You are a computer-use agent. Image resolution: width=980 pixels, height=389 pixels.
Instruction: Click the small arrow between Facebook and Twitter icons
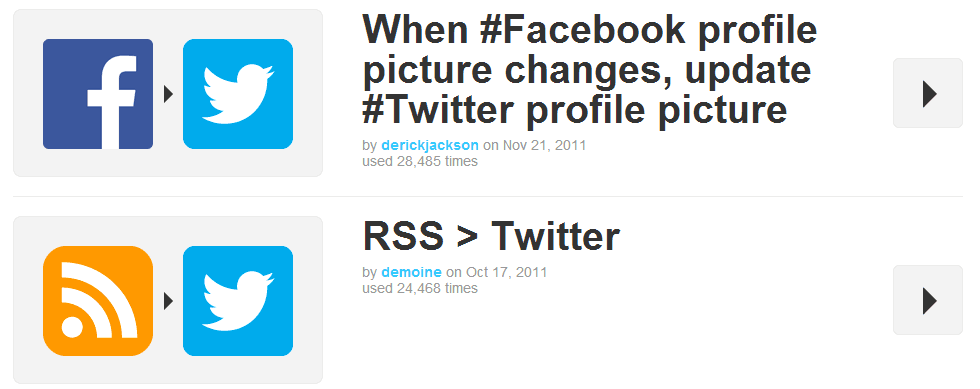point(168,94)
